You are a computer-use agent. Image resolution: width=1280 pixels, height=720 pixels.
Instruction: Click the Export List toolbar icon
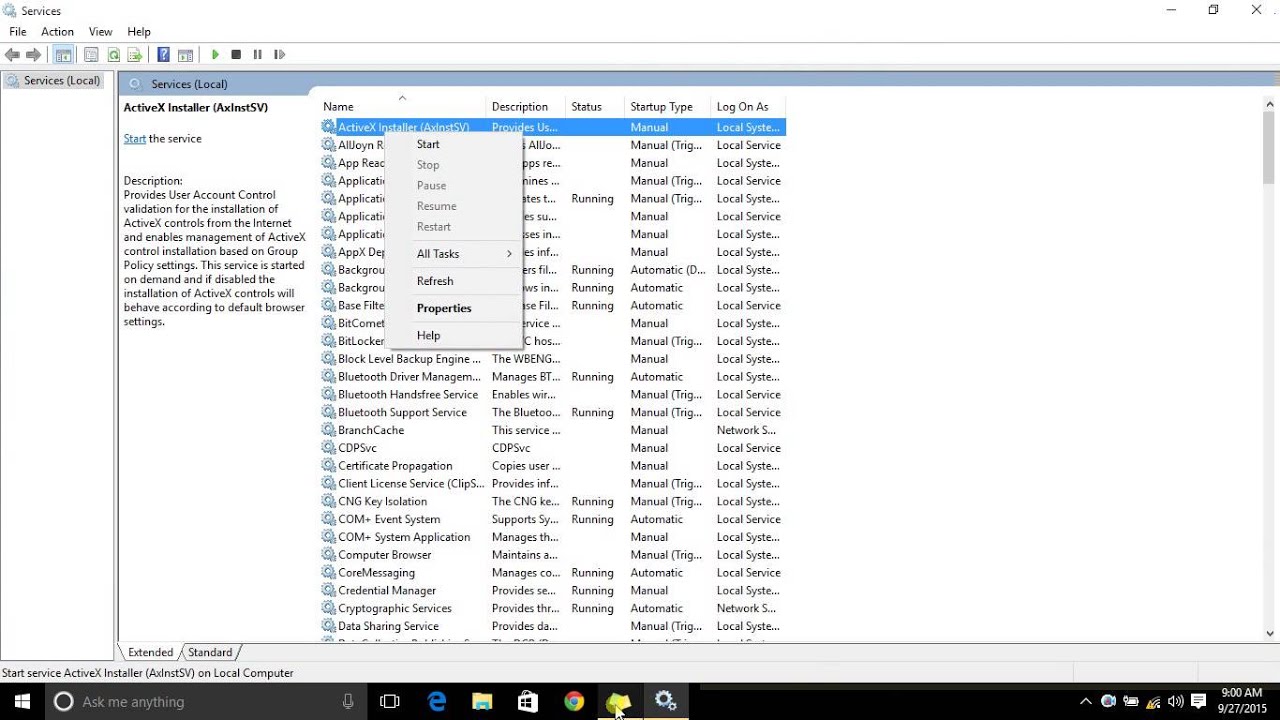(x=134, y=55)
